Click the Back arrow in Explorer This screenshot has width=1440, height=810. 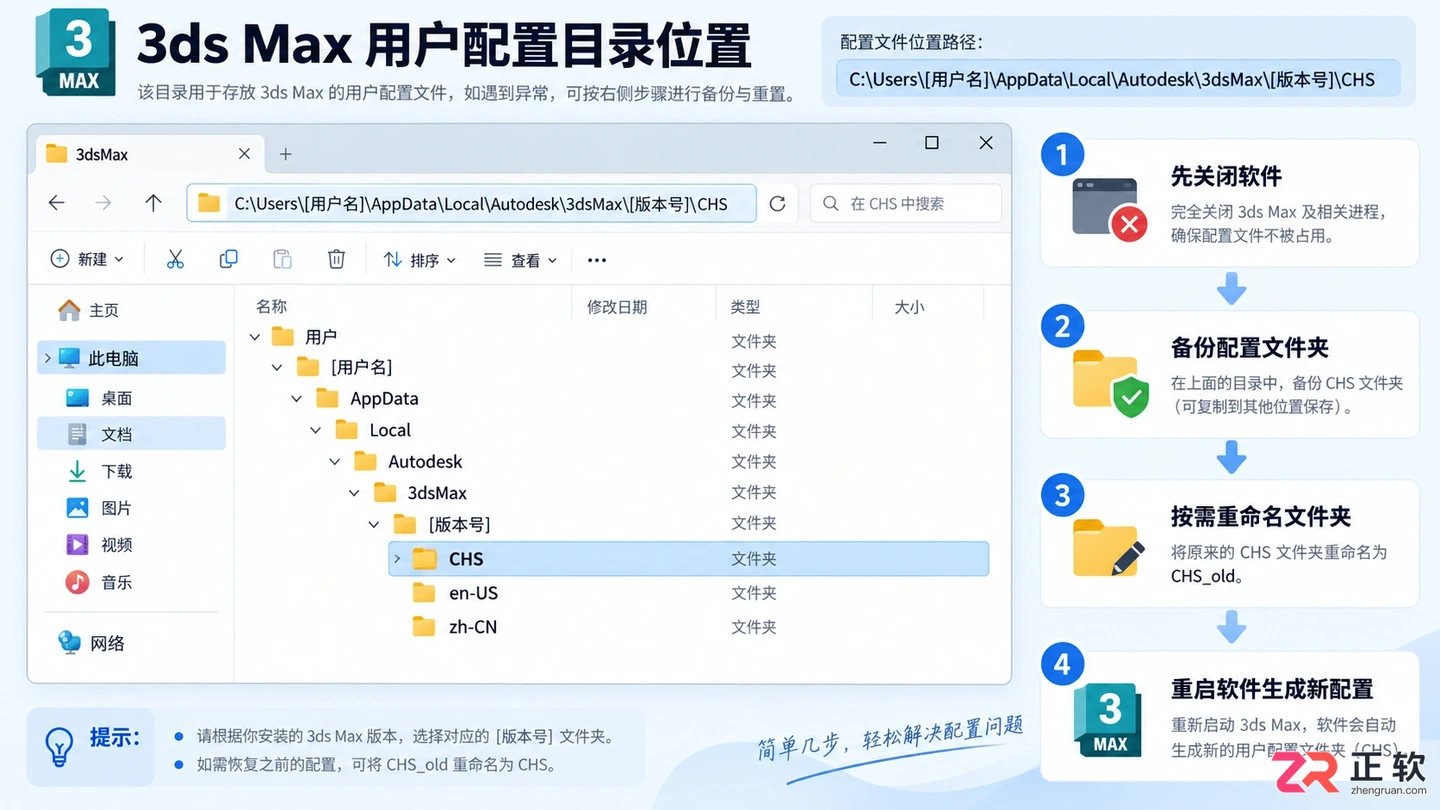point(57,203)
